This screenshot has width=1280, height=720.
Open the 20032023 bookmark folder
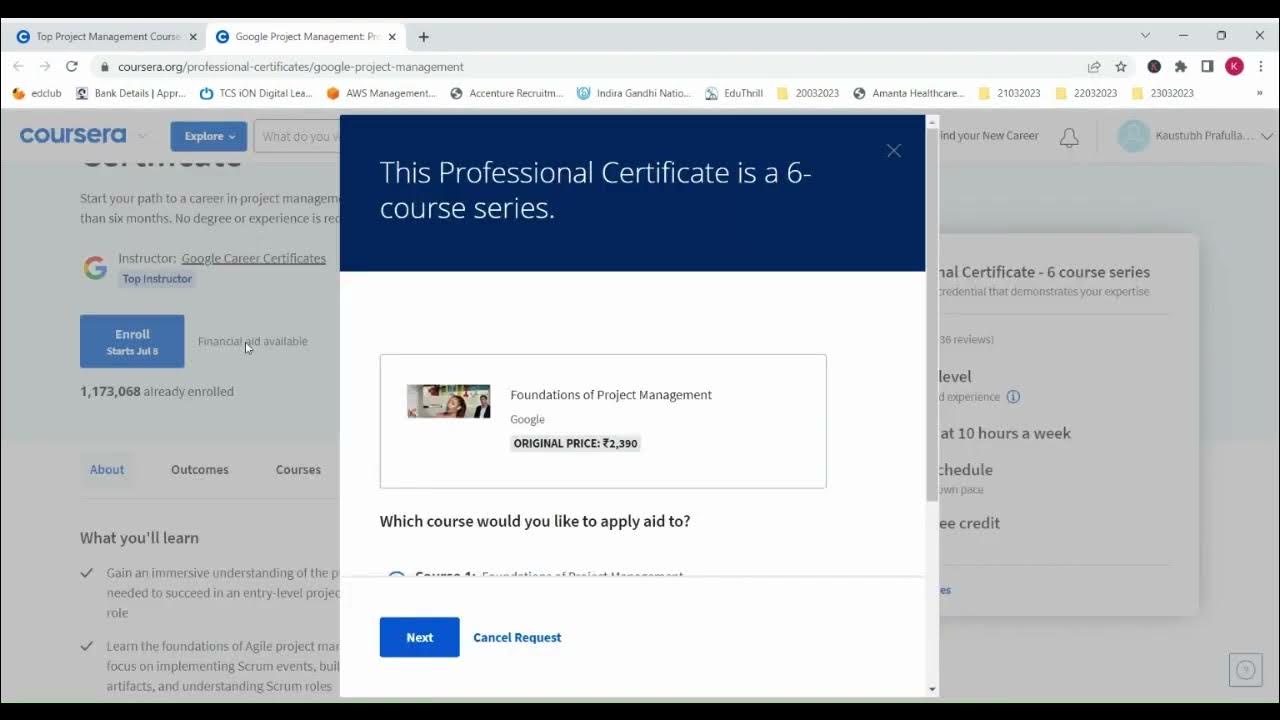click(x=808, y=93)
